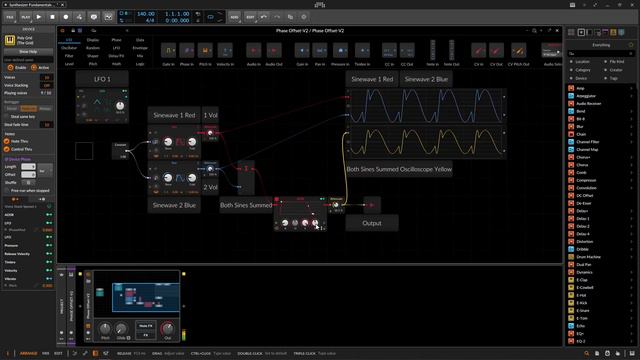Open the PLAY menu
The width and height of the screenshot is (640, 360).
[25, 17]
